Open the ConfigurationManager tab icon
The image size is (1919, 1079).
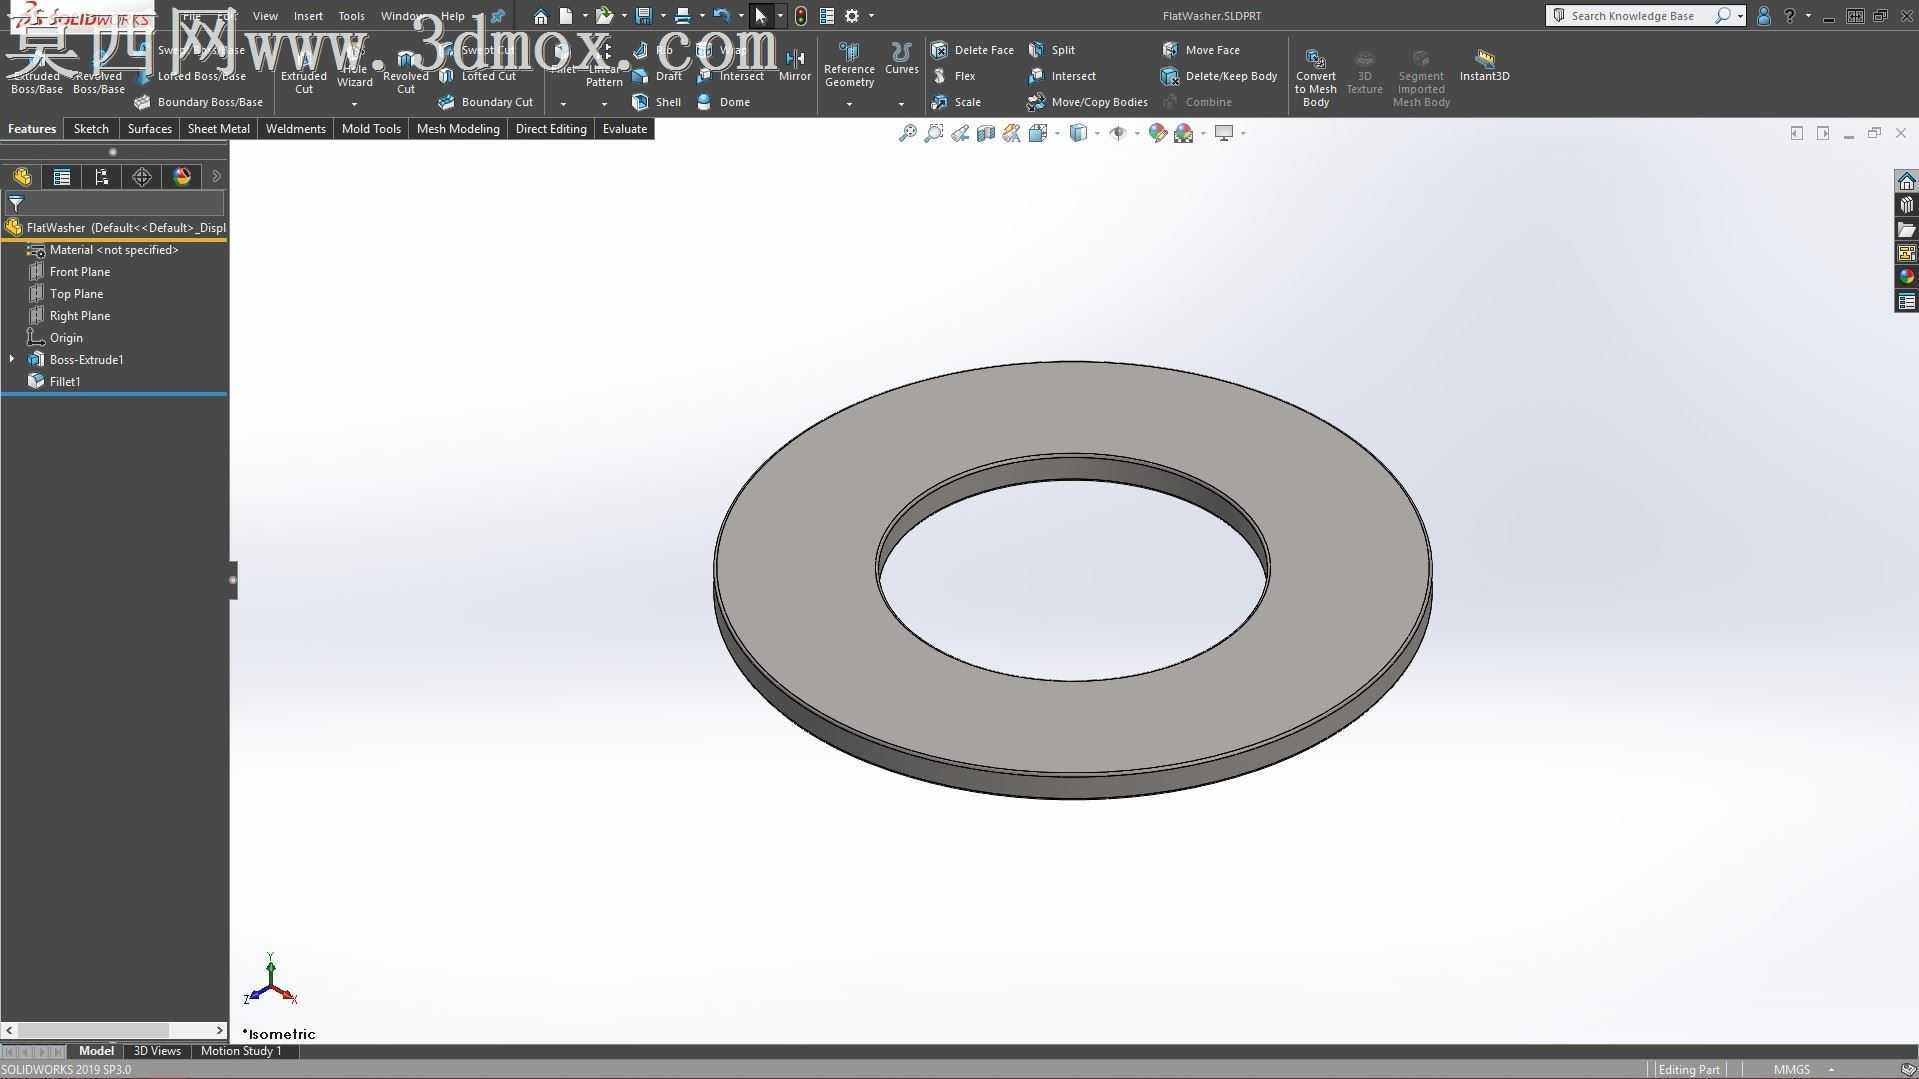(102, 177)
